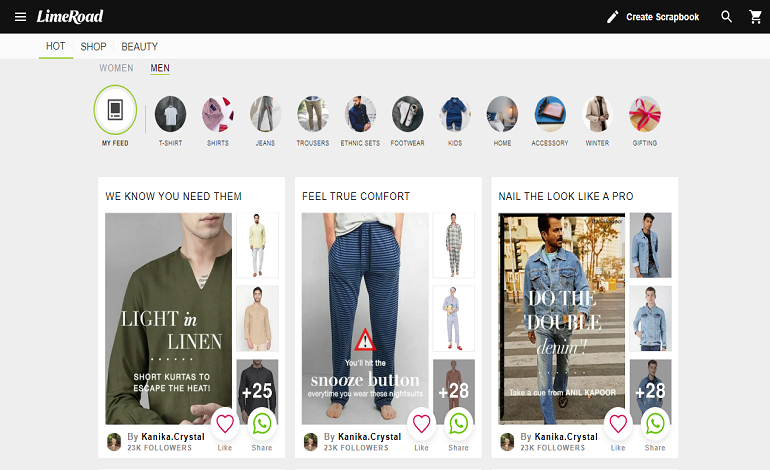
Task: Like the Light in Linen story
Action: point(225,424)
